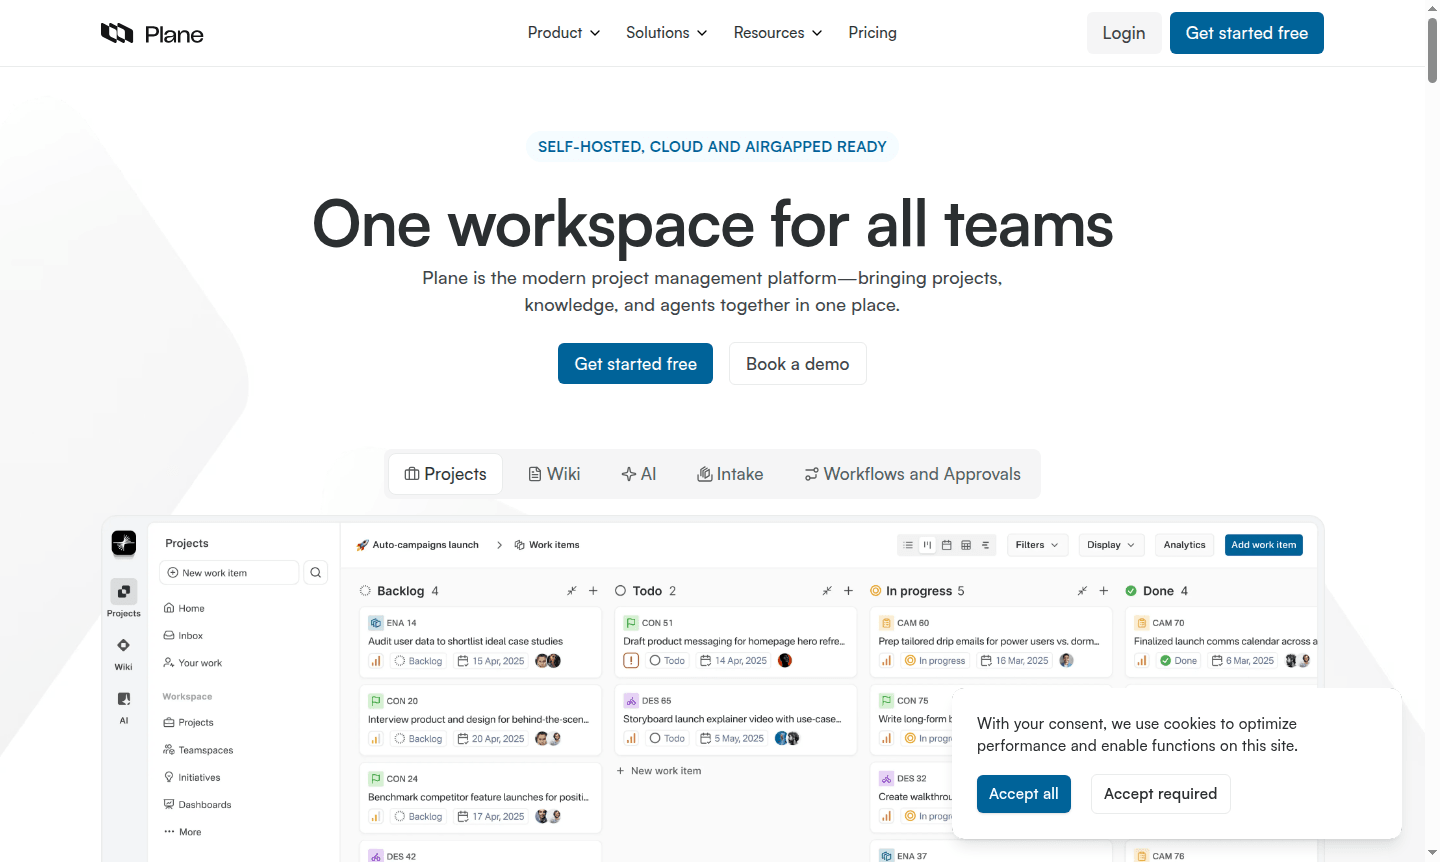This screenshot has height=862, width=1440.
Task: Switch to the Intake tab
Action: point(730,474)
